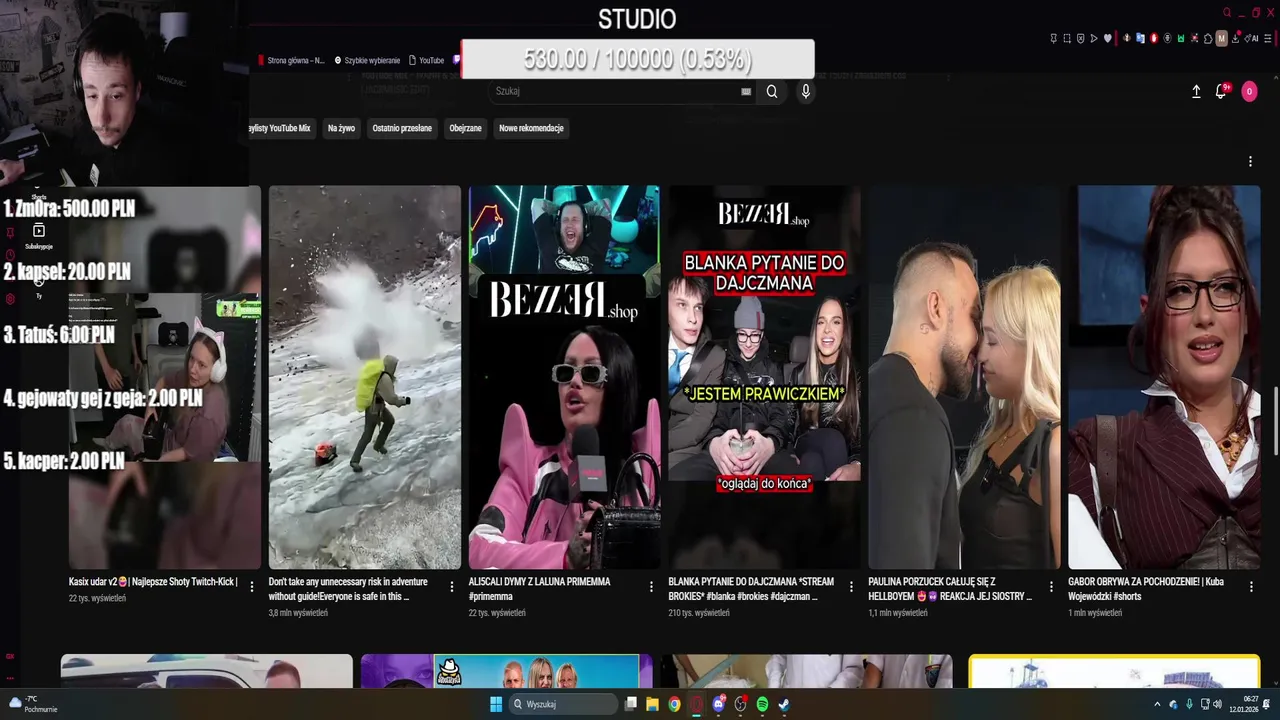
Task: Click the speaker volume tray icon
Action: coord(1218,704)
